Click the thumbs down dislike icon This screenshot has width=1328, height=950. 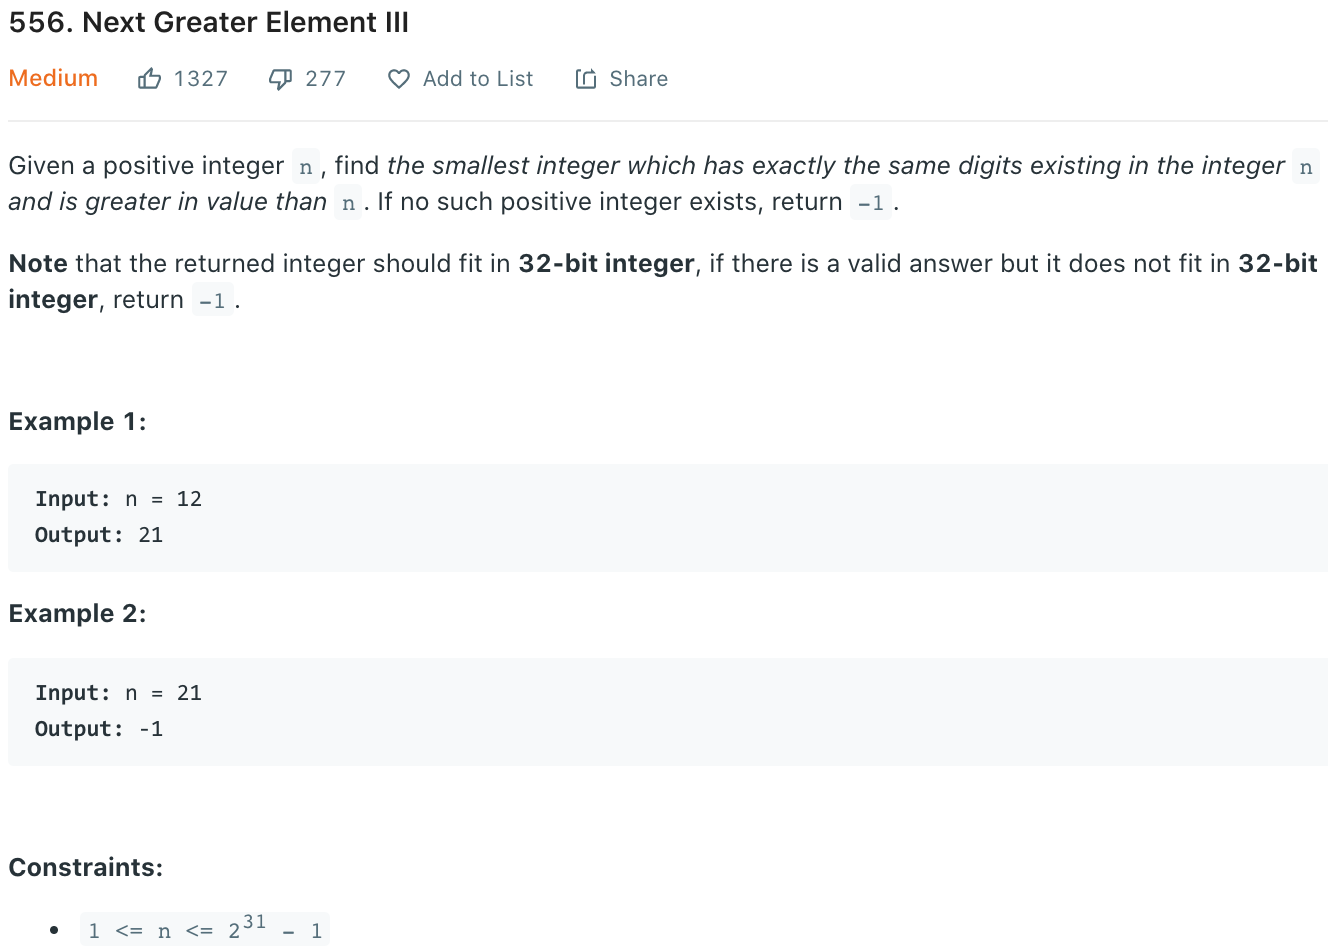tap(280, 78)
